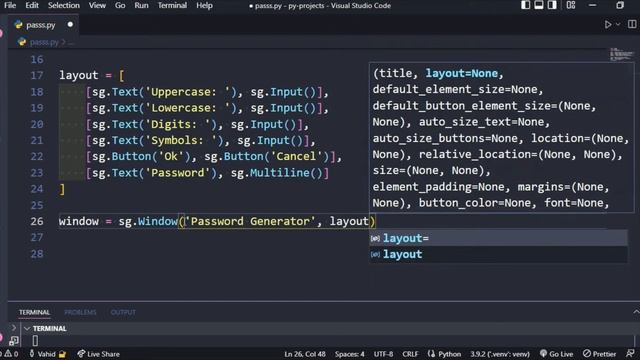Toggle the primary side bar layout icon
The width and height of the screenshot is (640, 360).
coord(525,5)
